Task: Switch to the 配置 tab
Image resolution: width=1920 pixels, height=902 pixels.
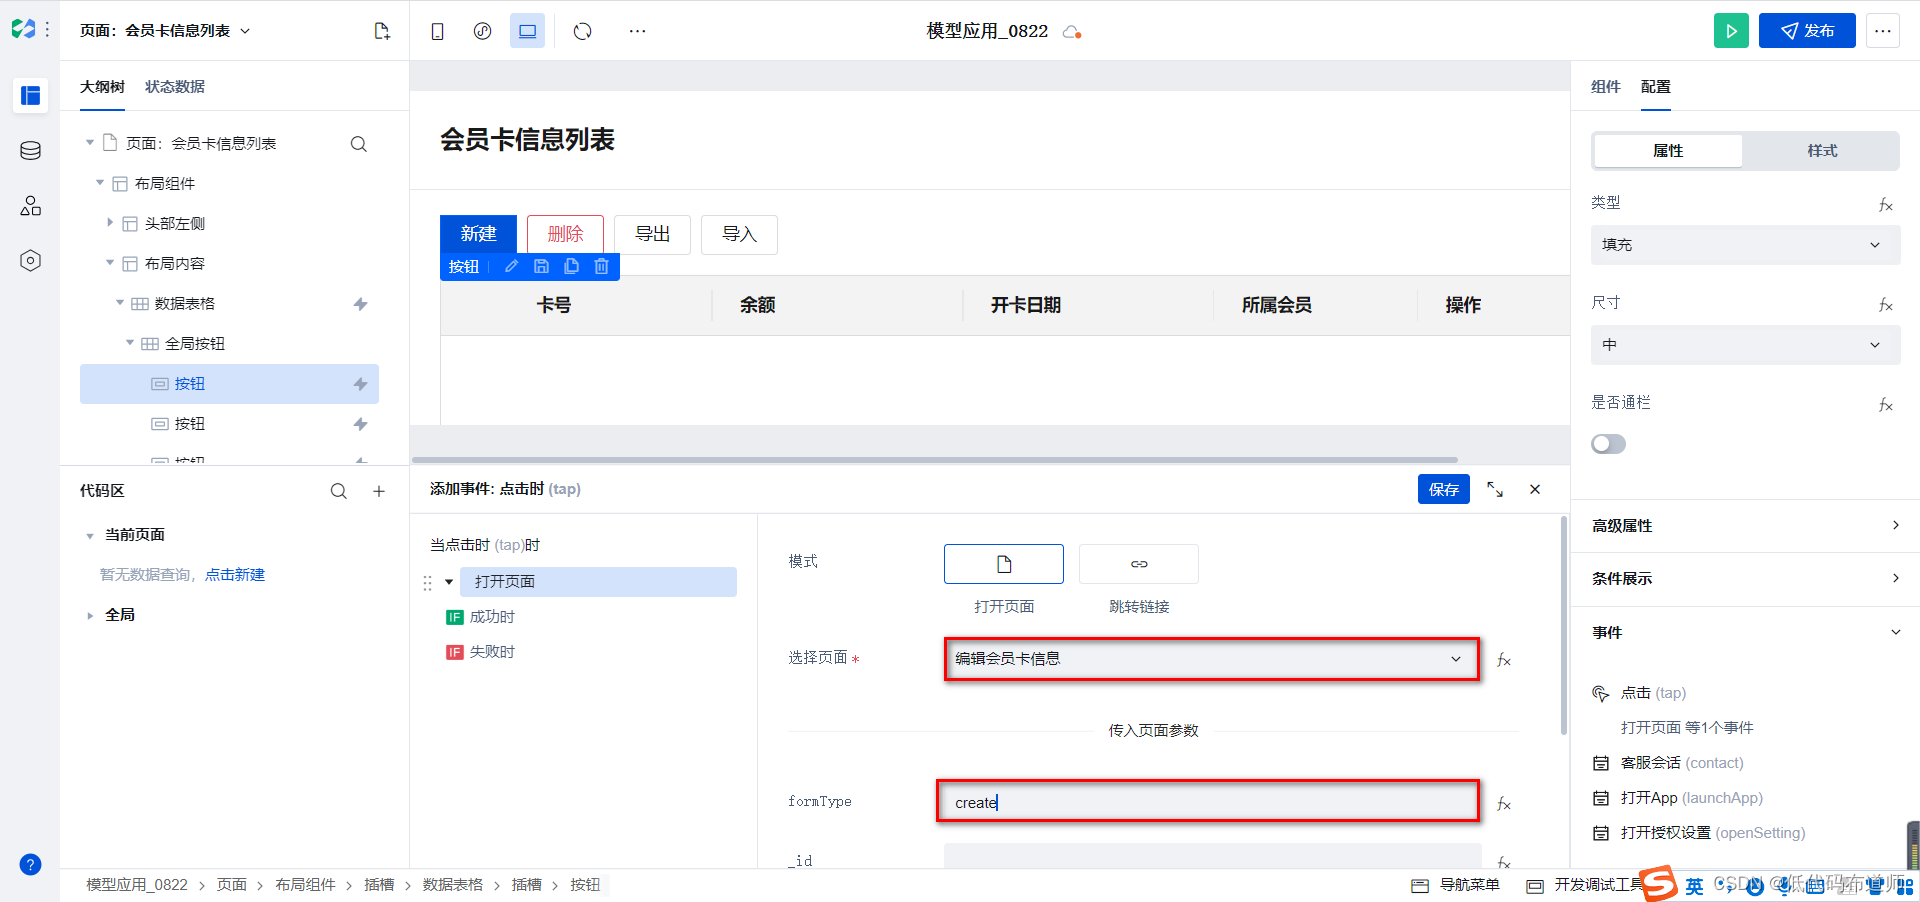Action: point(1656,87)
